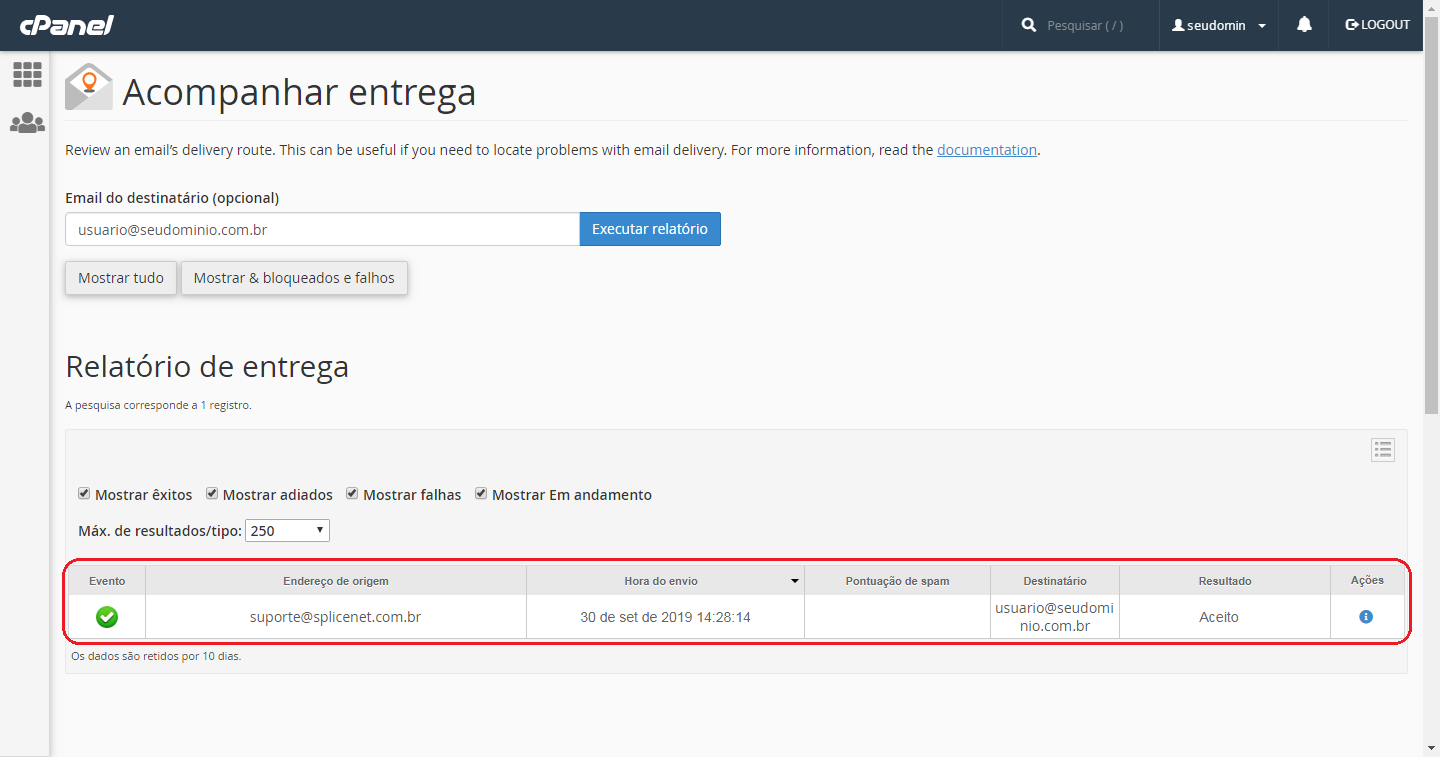
Task: Click the Aceito result cell
Action: [1225, 617]
